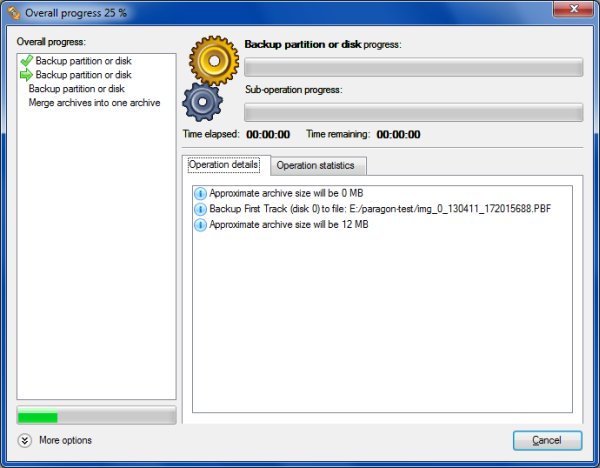Cancel the backup operation

tap(547, 440)
